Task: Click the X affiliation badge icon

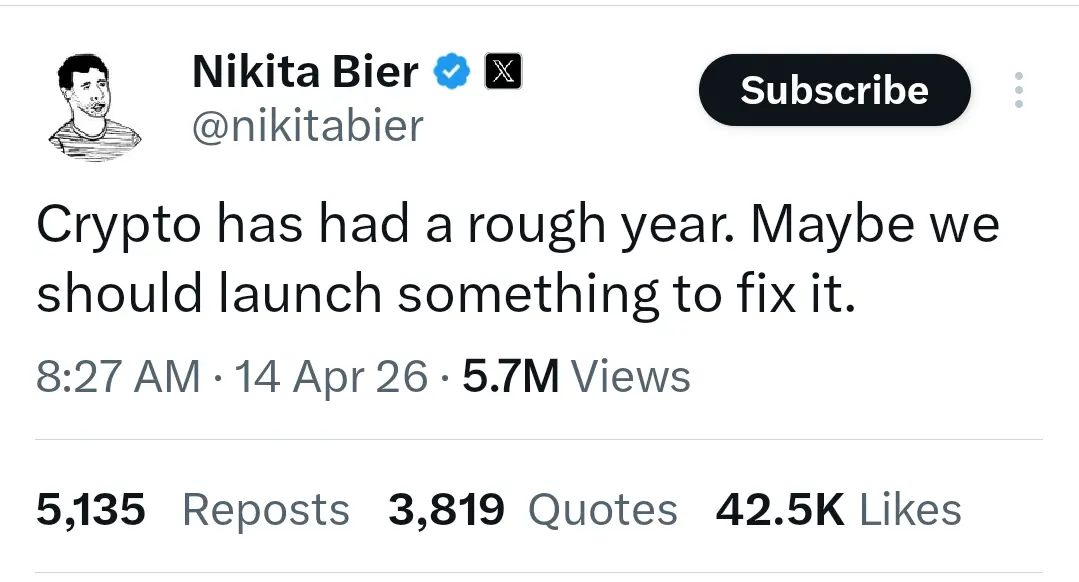Action: [x=503, y=72]
